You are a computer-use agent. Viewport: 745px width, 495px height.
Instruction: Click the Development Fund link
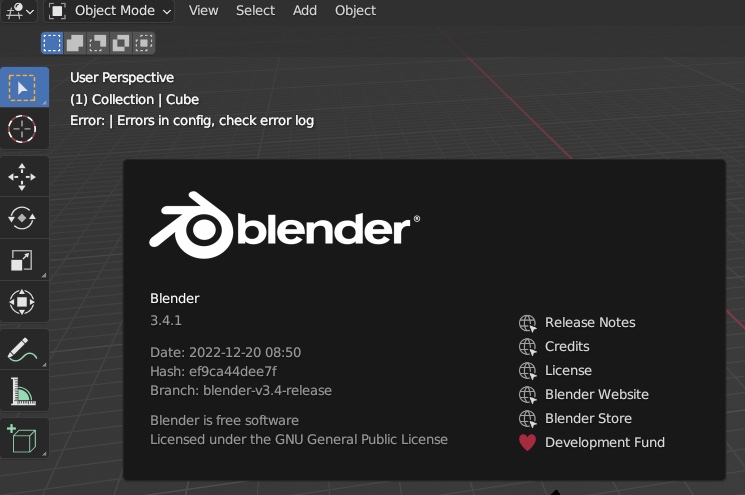(x=604, y=442)
